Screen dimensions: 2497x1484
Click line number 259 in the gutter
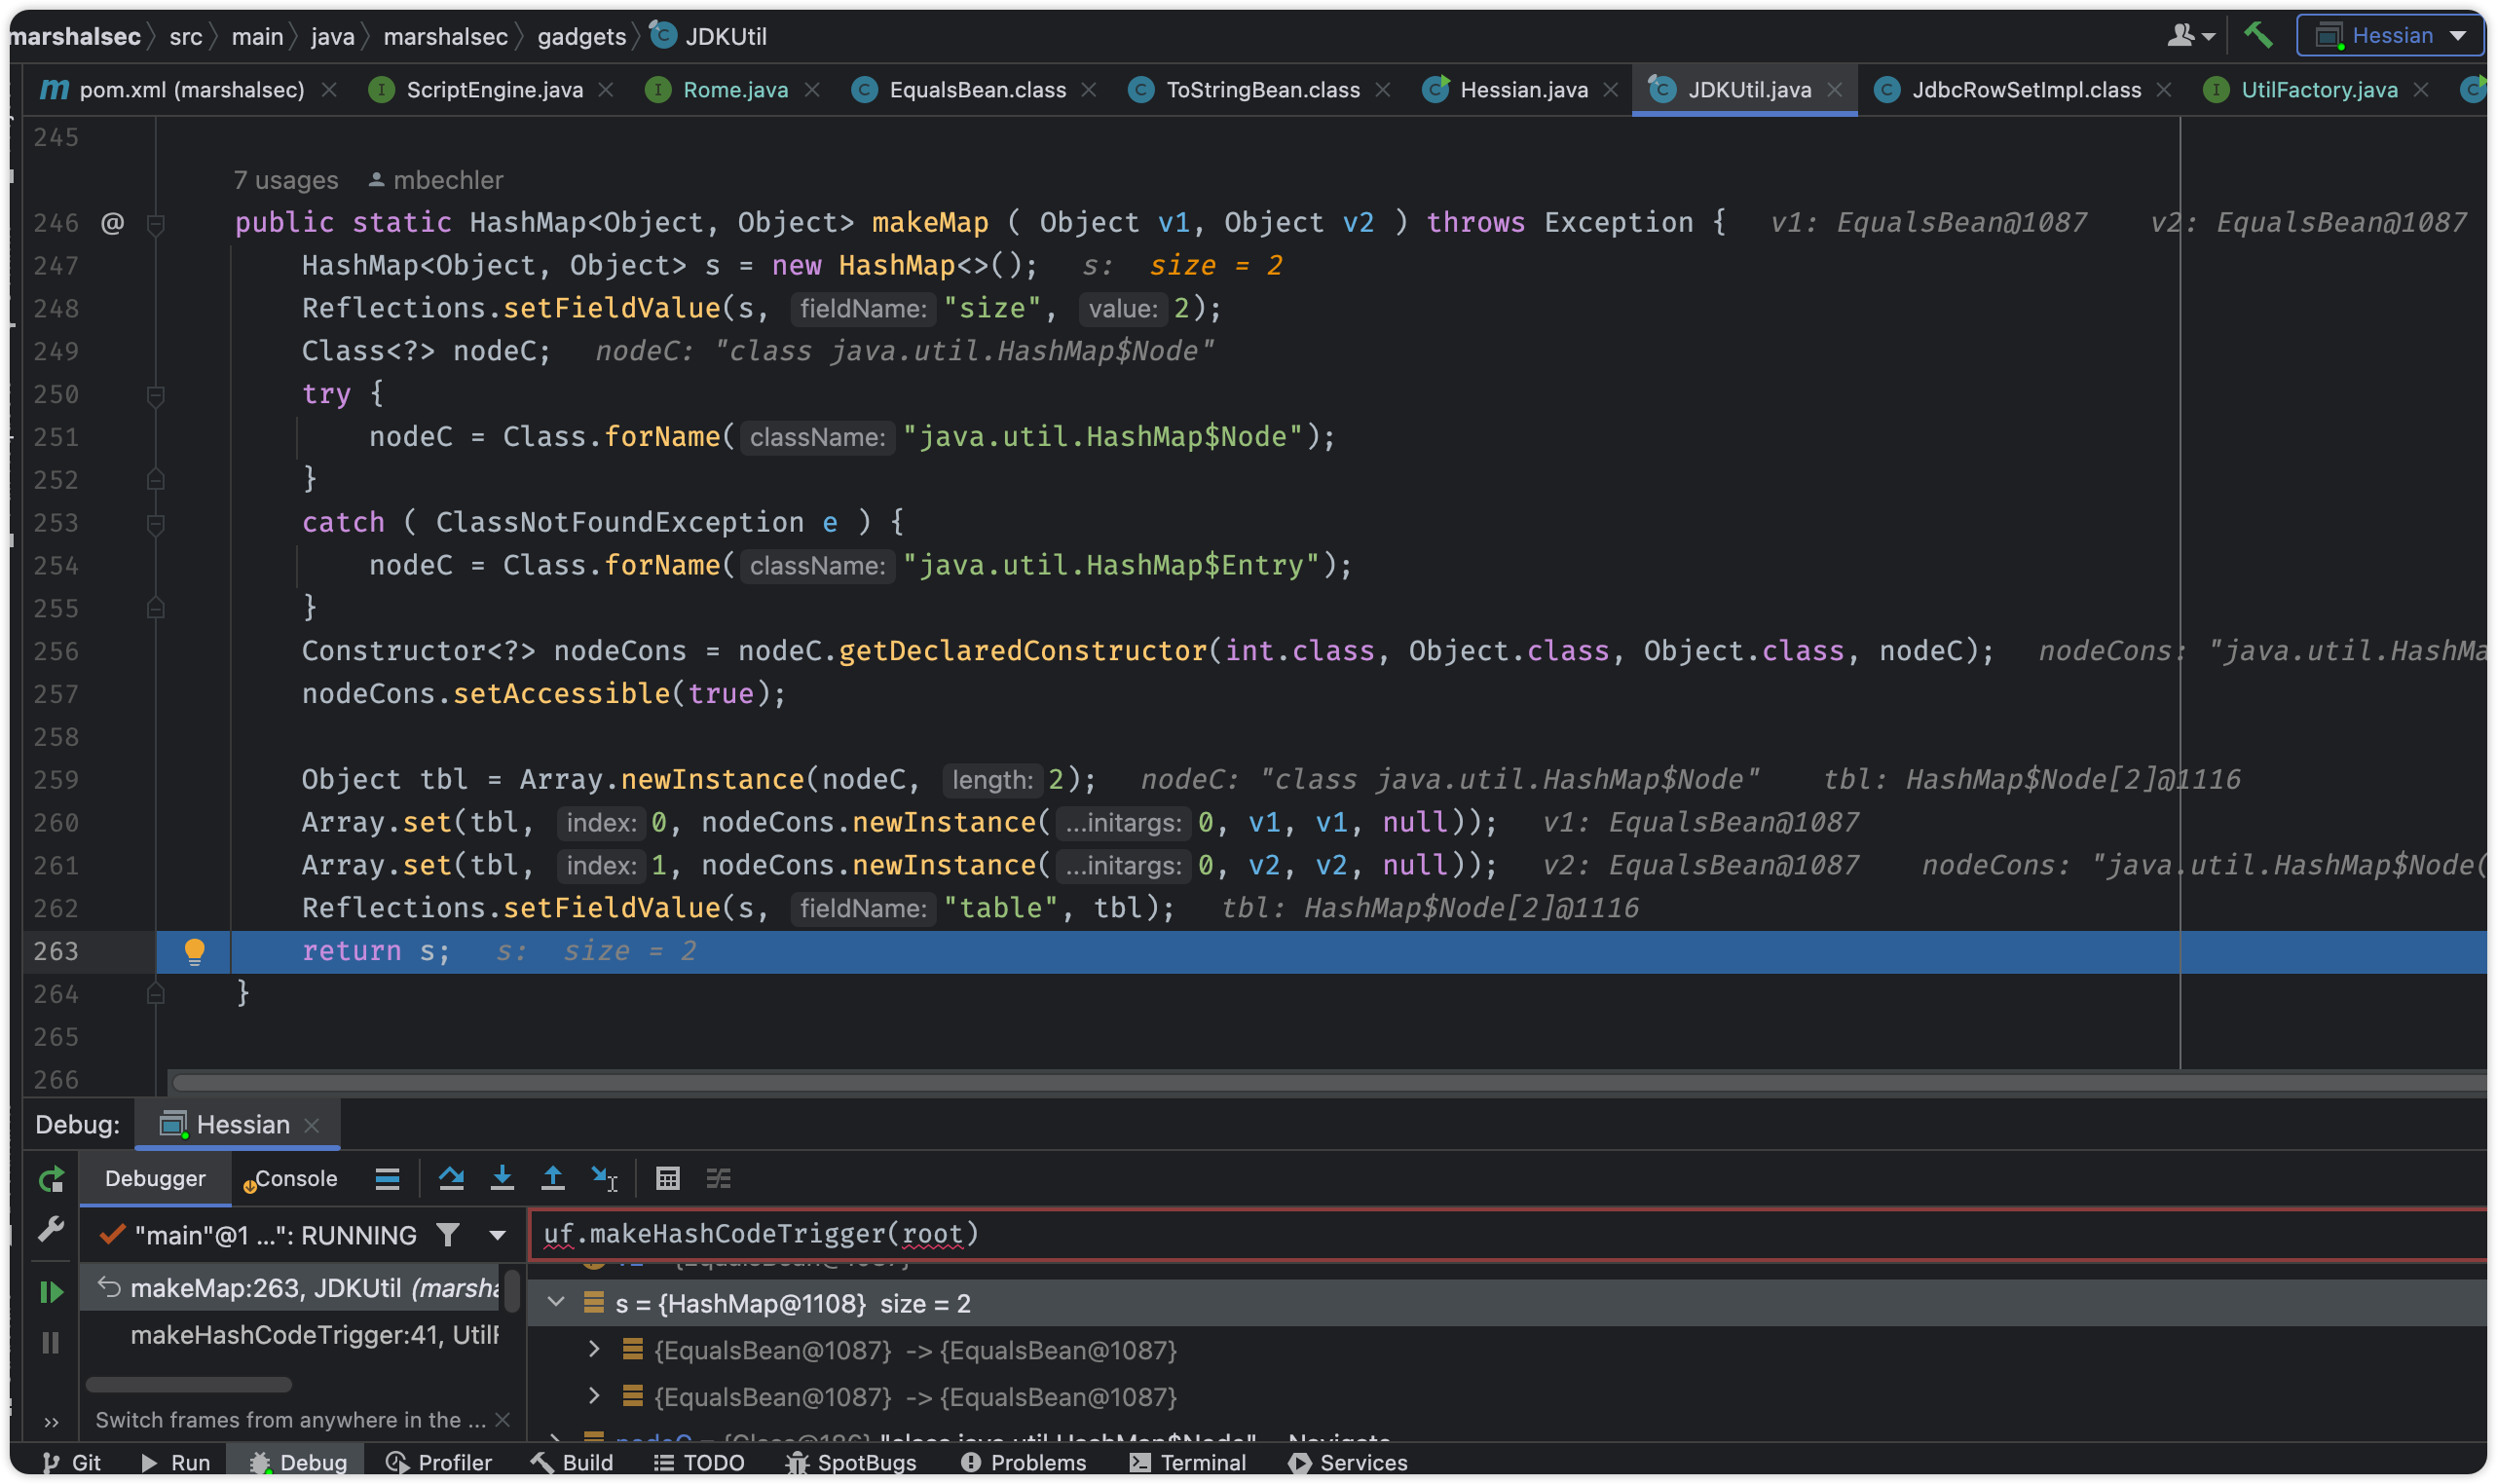click(56, 780)
